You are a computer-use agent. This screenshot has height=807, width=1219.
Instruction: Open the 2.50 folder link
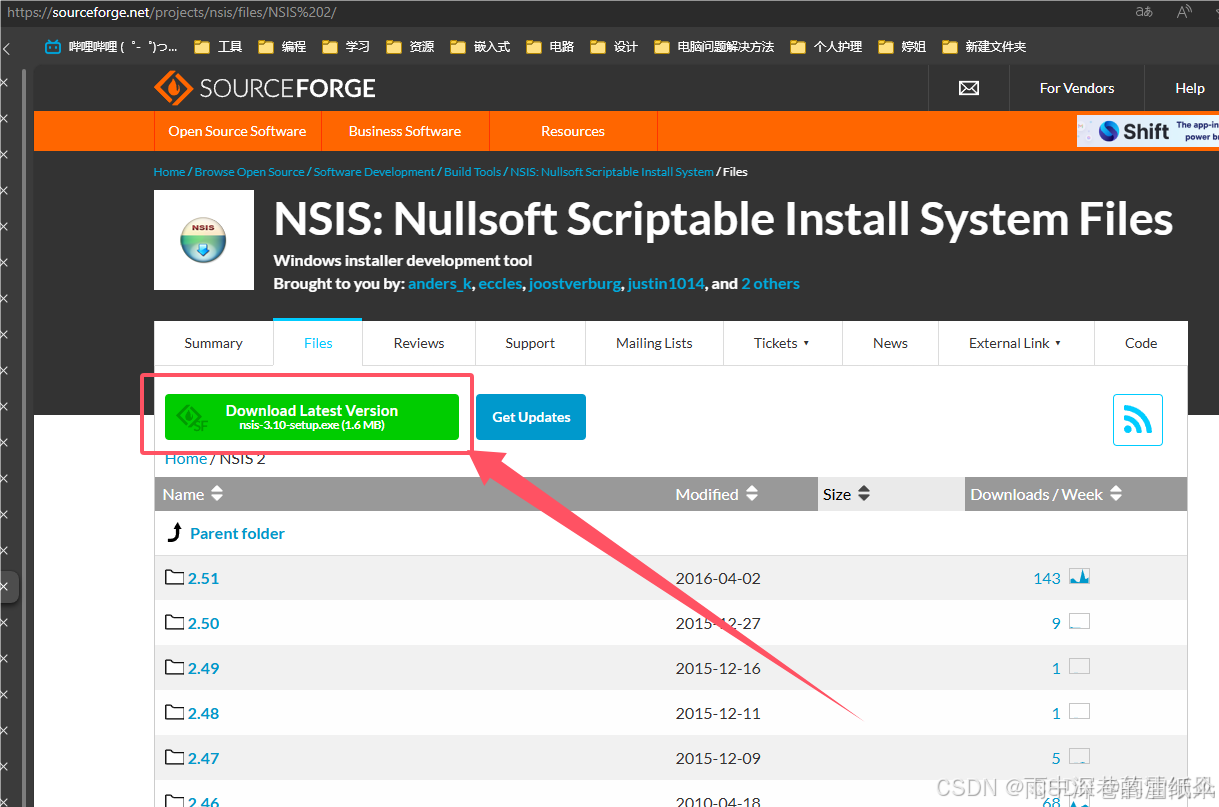point(203,623)
